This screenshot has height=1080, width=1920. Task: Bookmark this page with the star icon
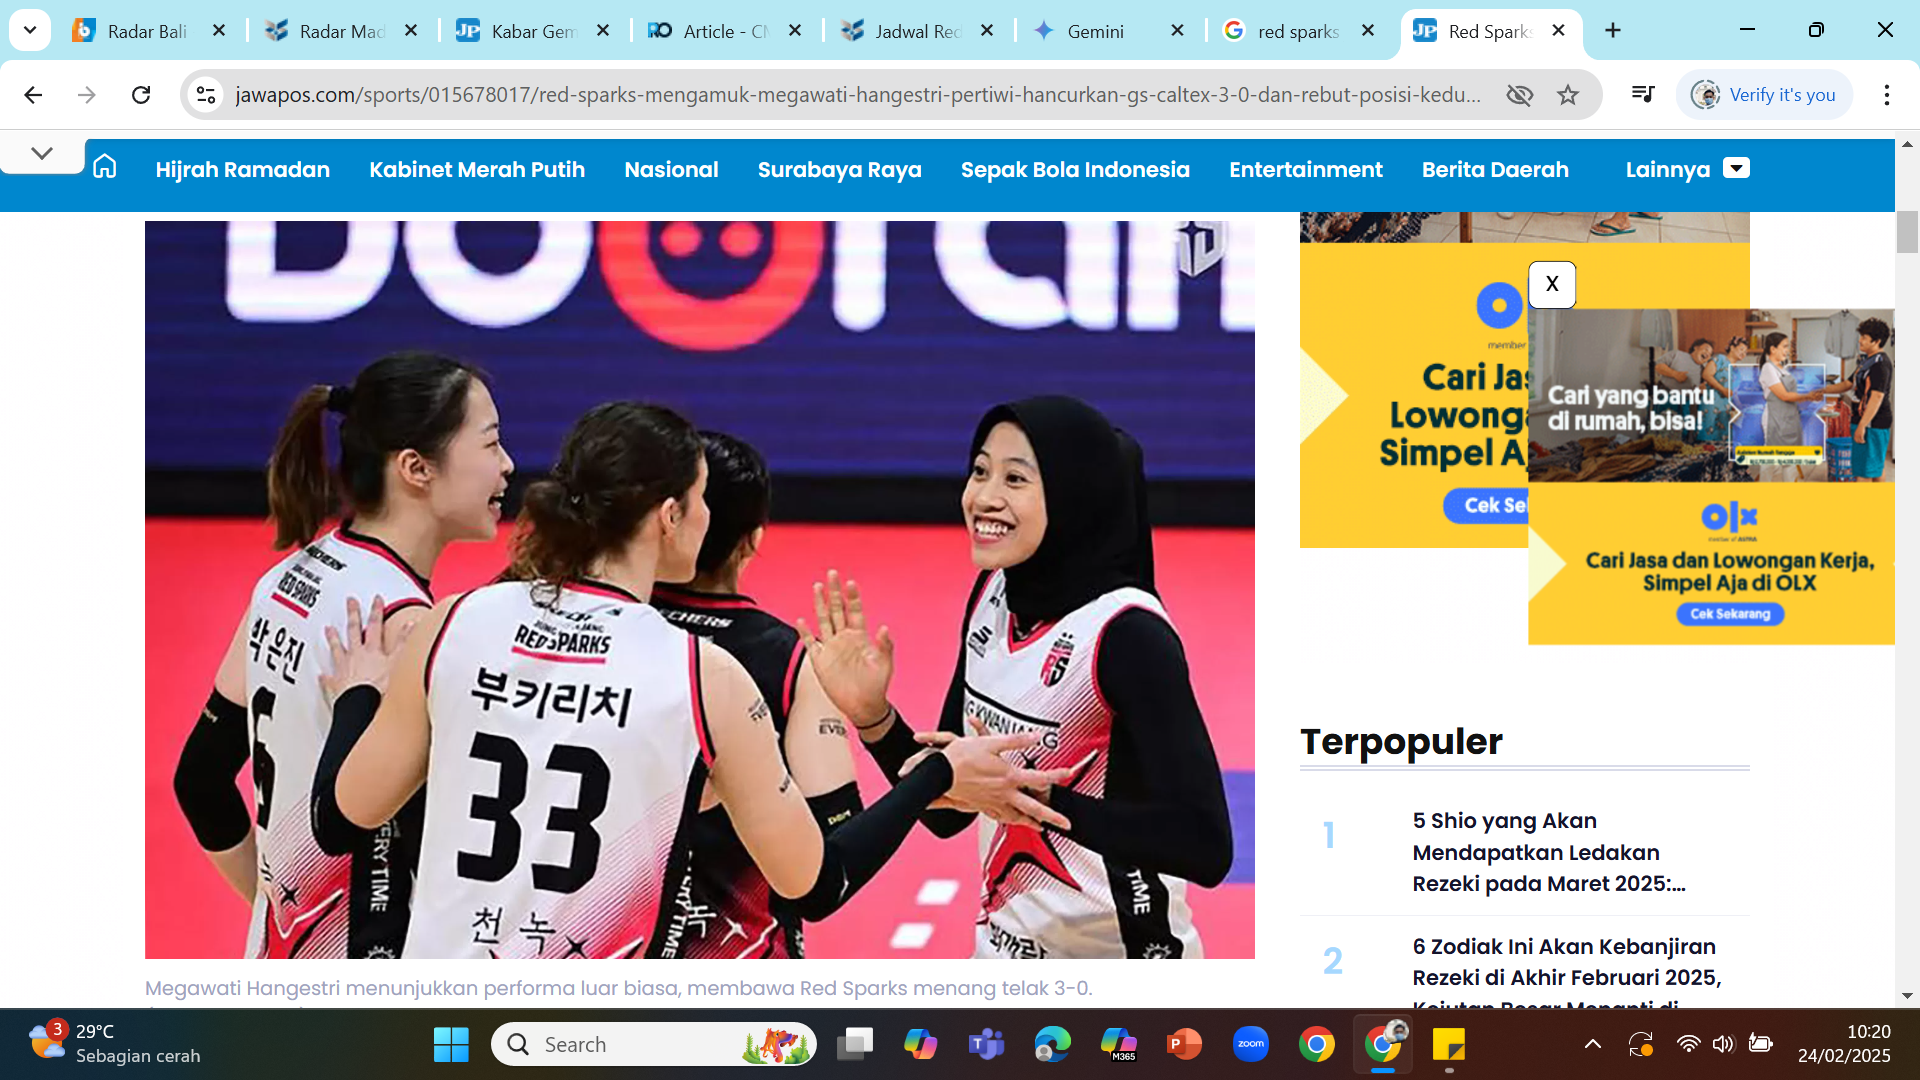pos(1568,95)
